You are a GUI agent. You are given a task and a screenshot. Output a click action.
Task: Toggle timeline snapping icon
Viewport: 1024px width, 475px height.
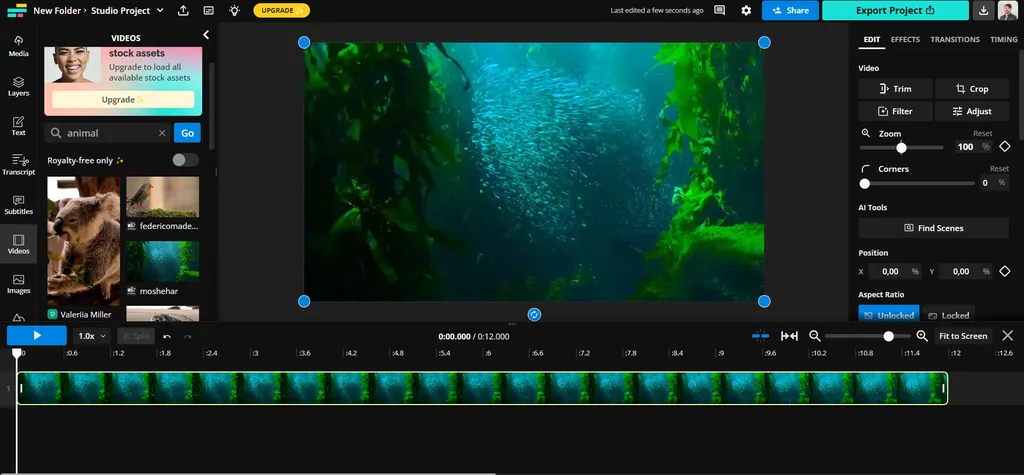(760, 336)
